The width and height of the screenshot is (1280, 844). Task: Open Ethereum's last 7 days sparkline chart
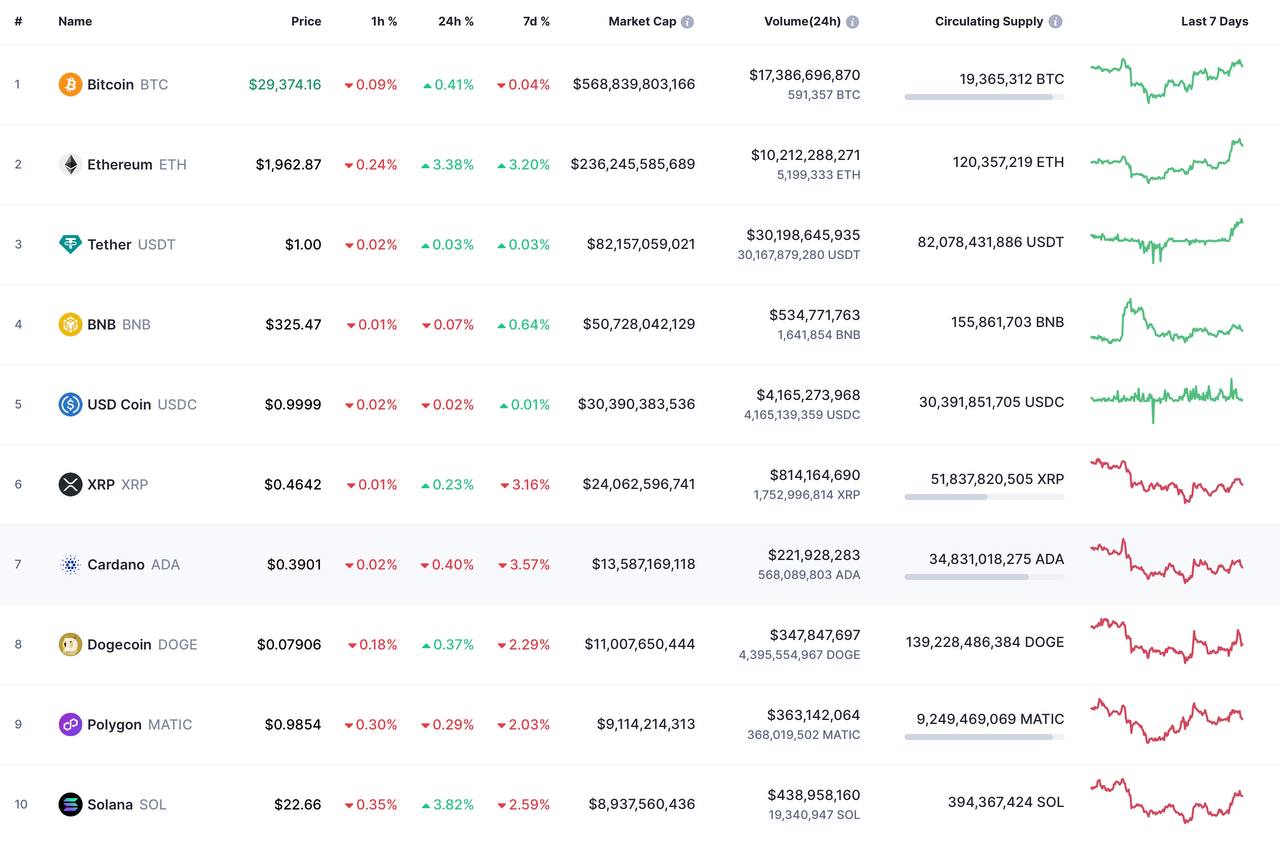coord(1166,161)
